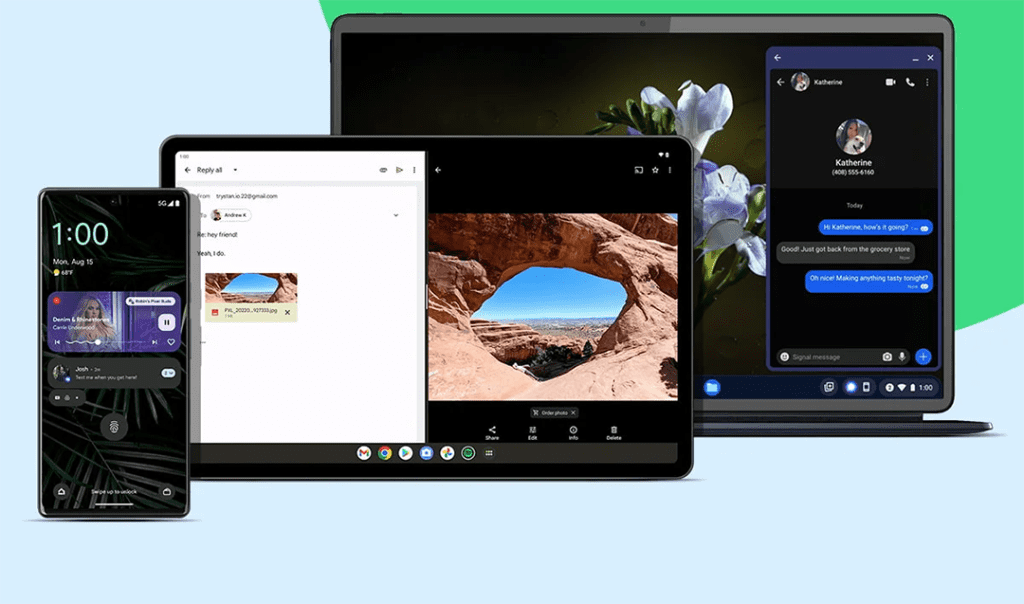Start a video call with Katherine
This screenshot has width=1024, height=604.
pyautogui.click(x=890, y=82)
